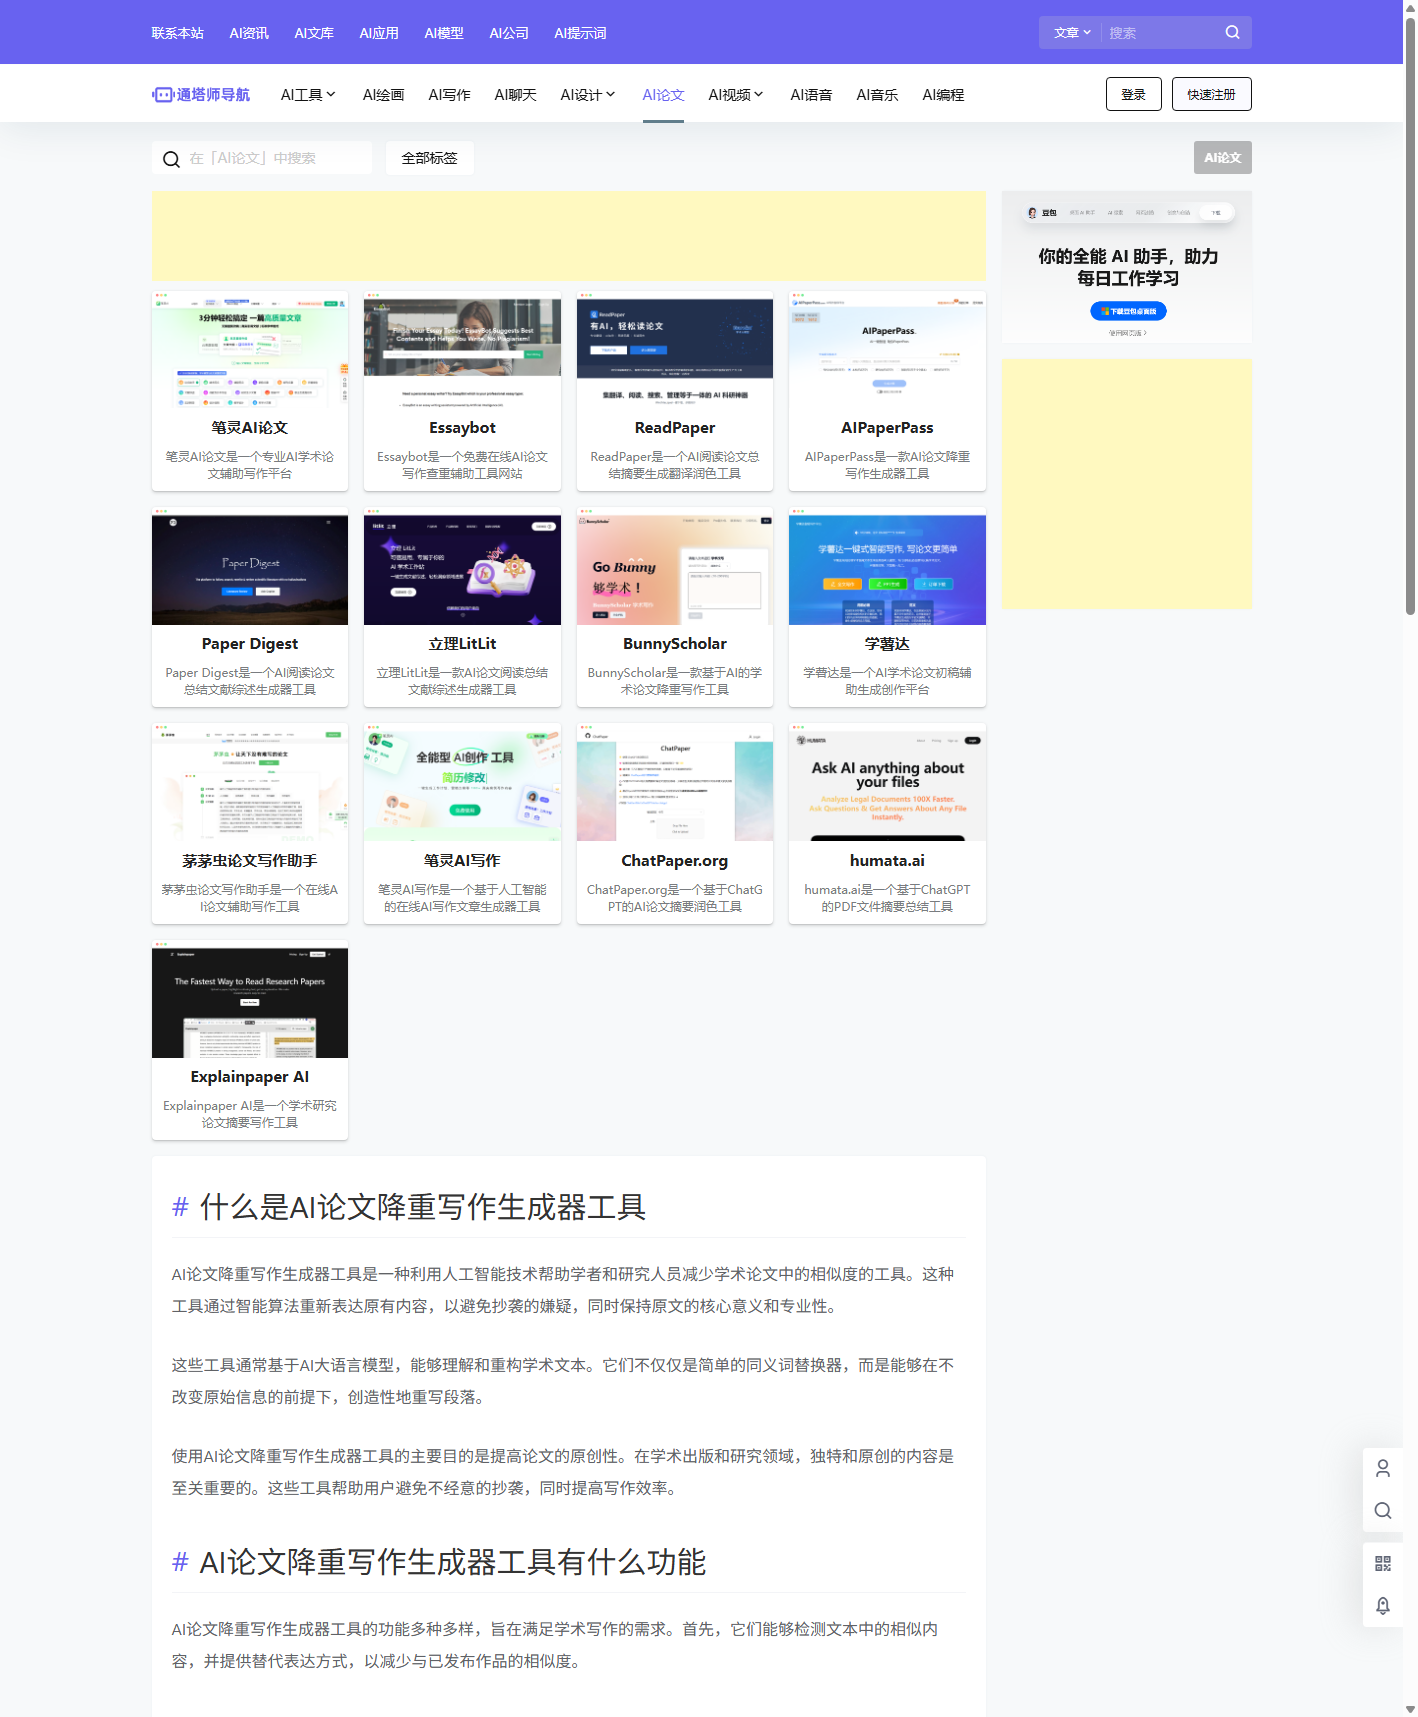The height and width of the screenshot is (1717, 1418).
Task: Expand the AI设计 menu
Action: point(588,94)
